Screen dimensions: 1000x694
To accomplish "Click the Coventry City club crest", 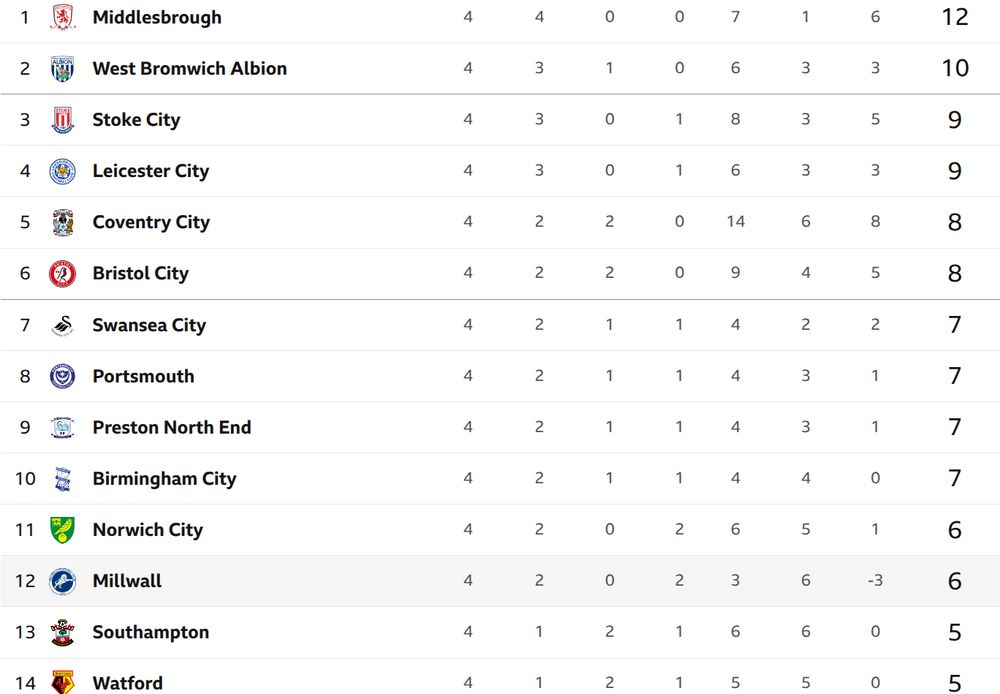I will (62, 222).
